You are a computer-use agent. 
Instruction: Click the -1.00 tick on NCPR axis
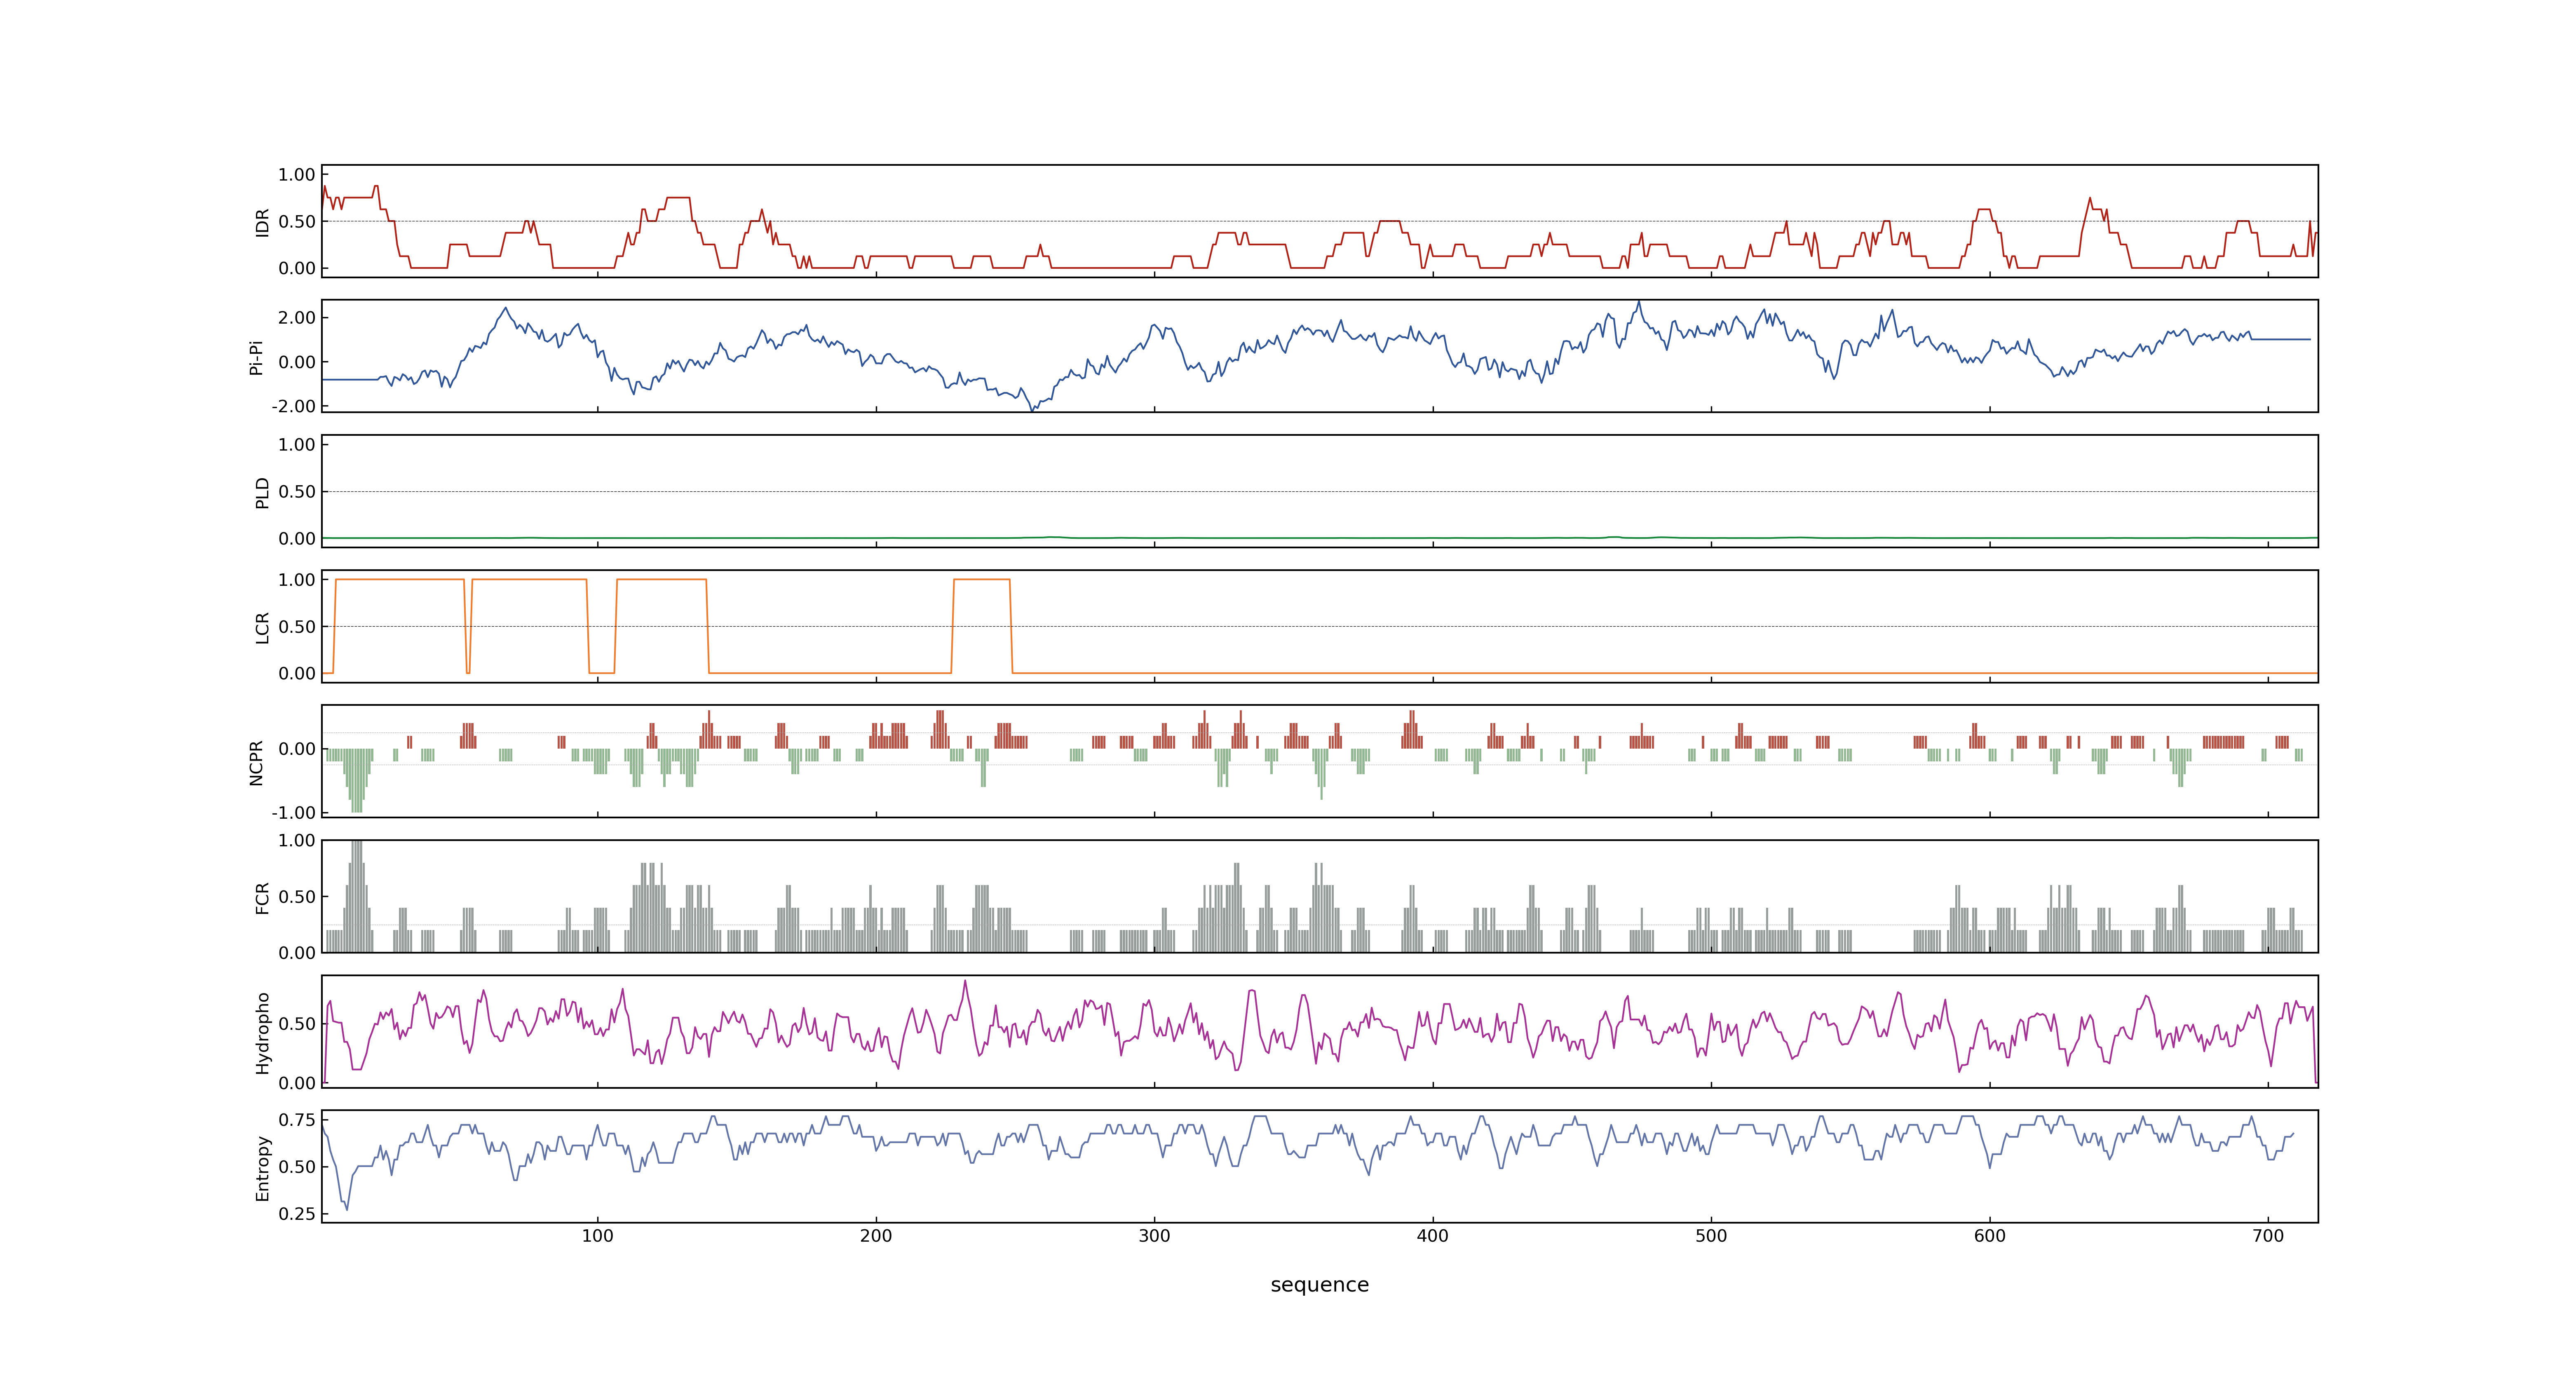tap(293, 813)
